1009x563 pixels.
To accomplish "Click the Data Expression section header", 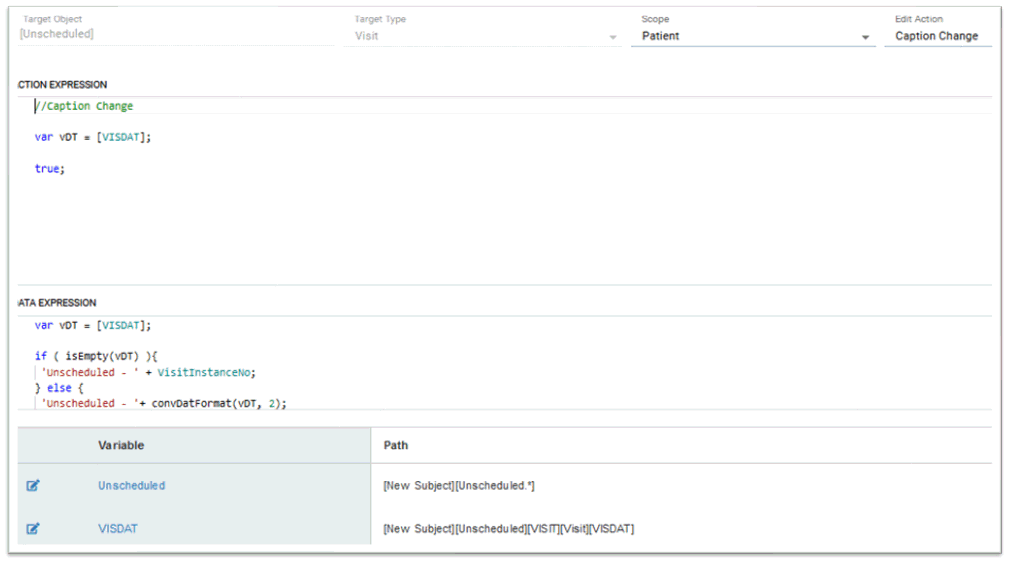I will (x=57, y=303).
